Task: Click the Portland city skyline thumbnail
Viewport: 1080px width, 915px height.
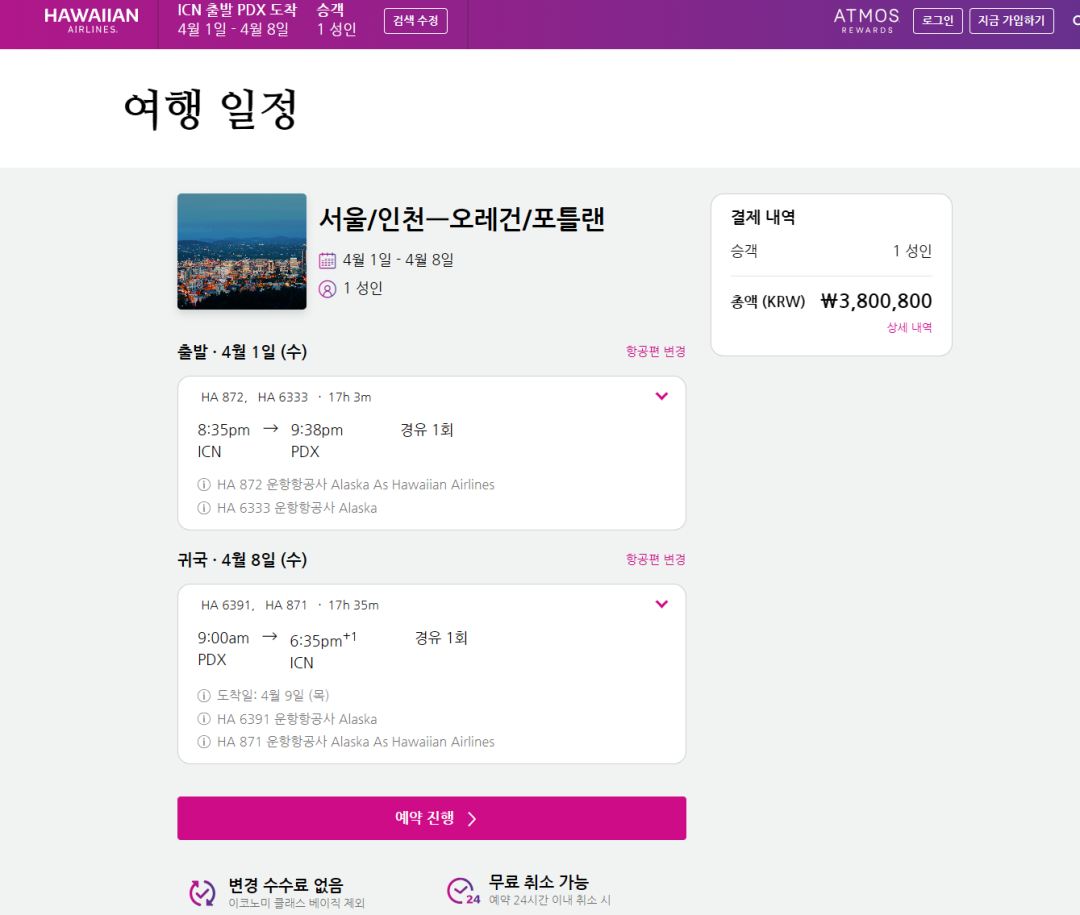Action: point(242,251)
